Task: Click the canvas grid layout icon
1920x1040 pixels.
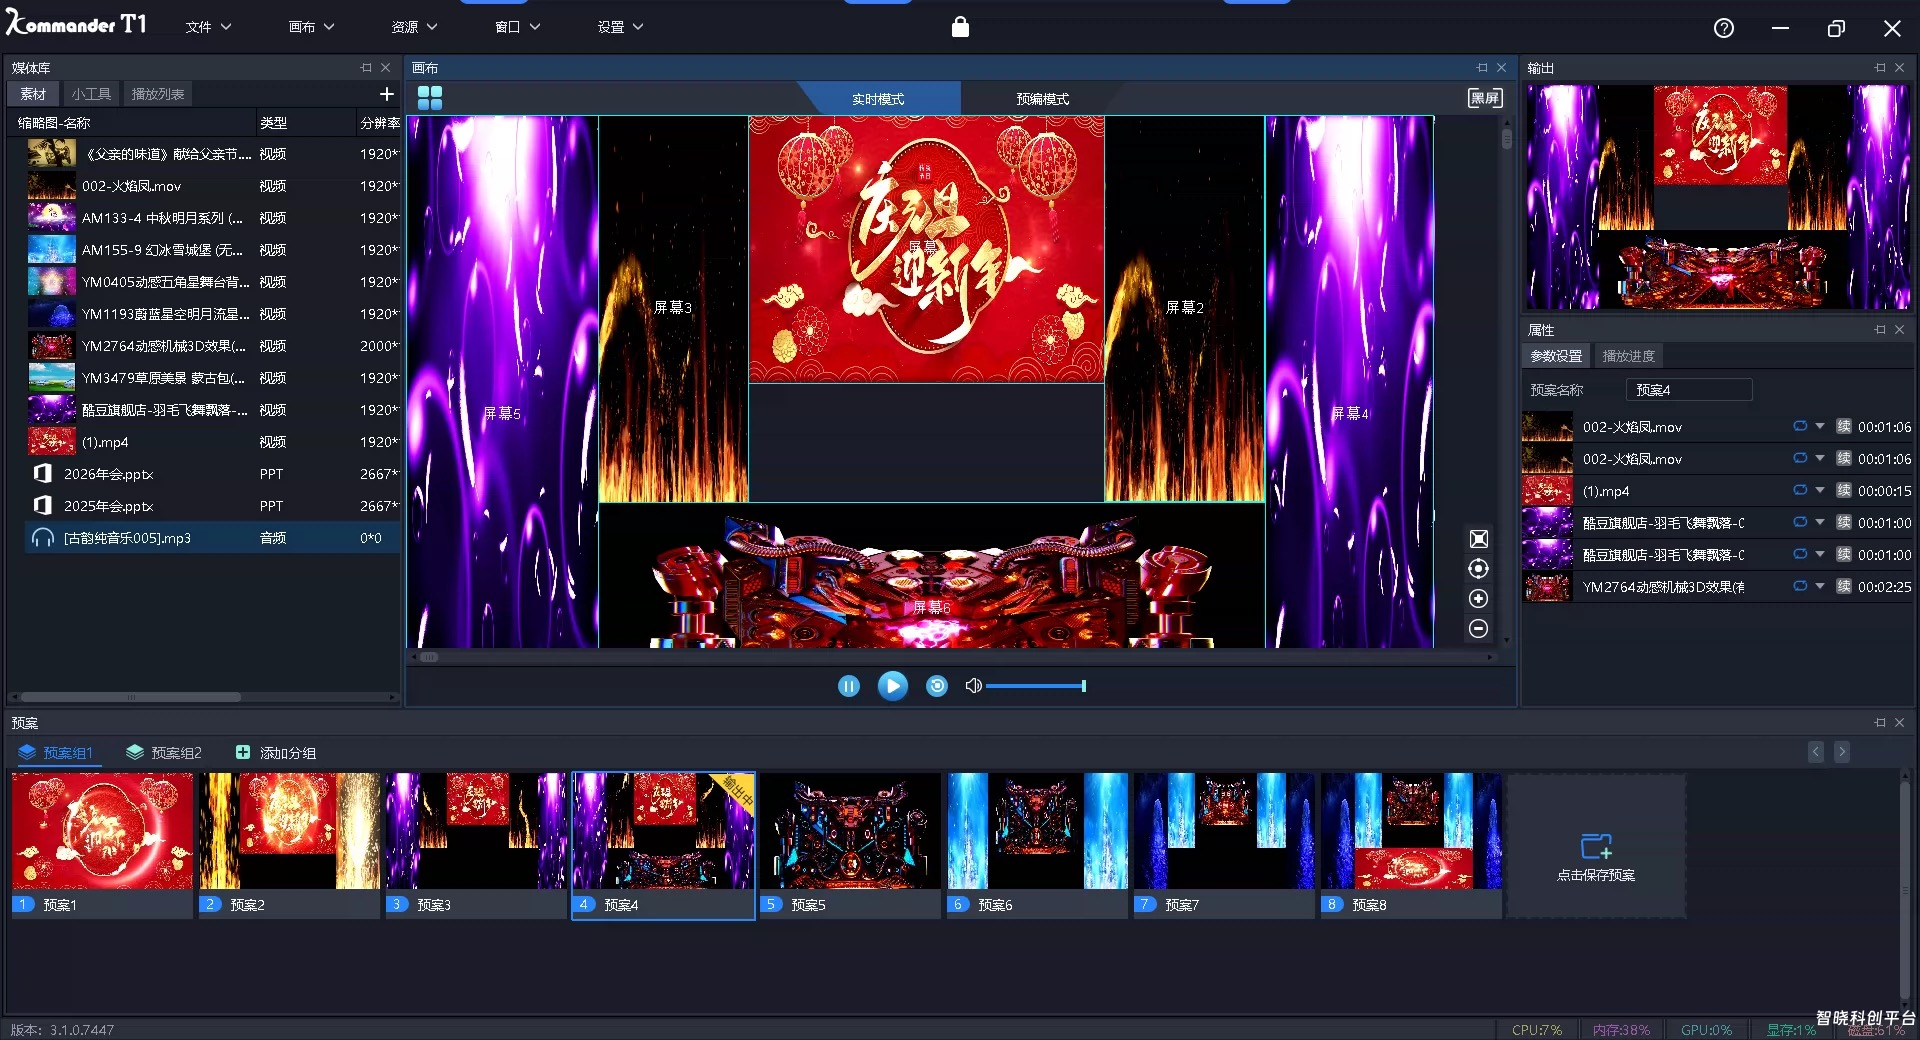Action: [x=429, y=97]
